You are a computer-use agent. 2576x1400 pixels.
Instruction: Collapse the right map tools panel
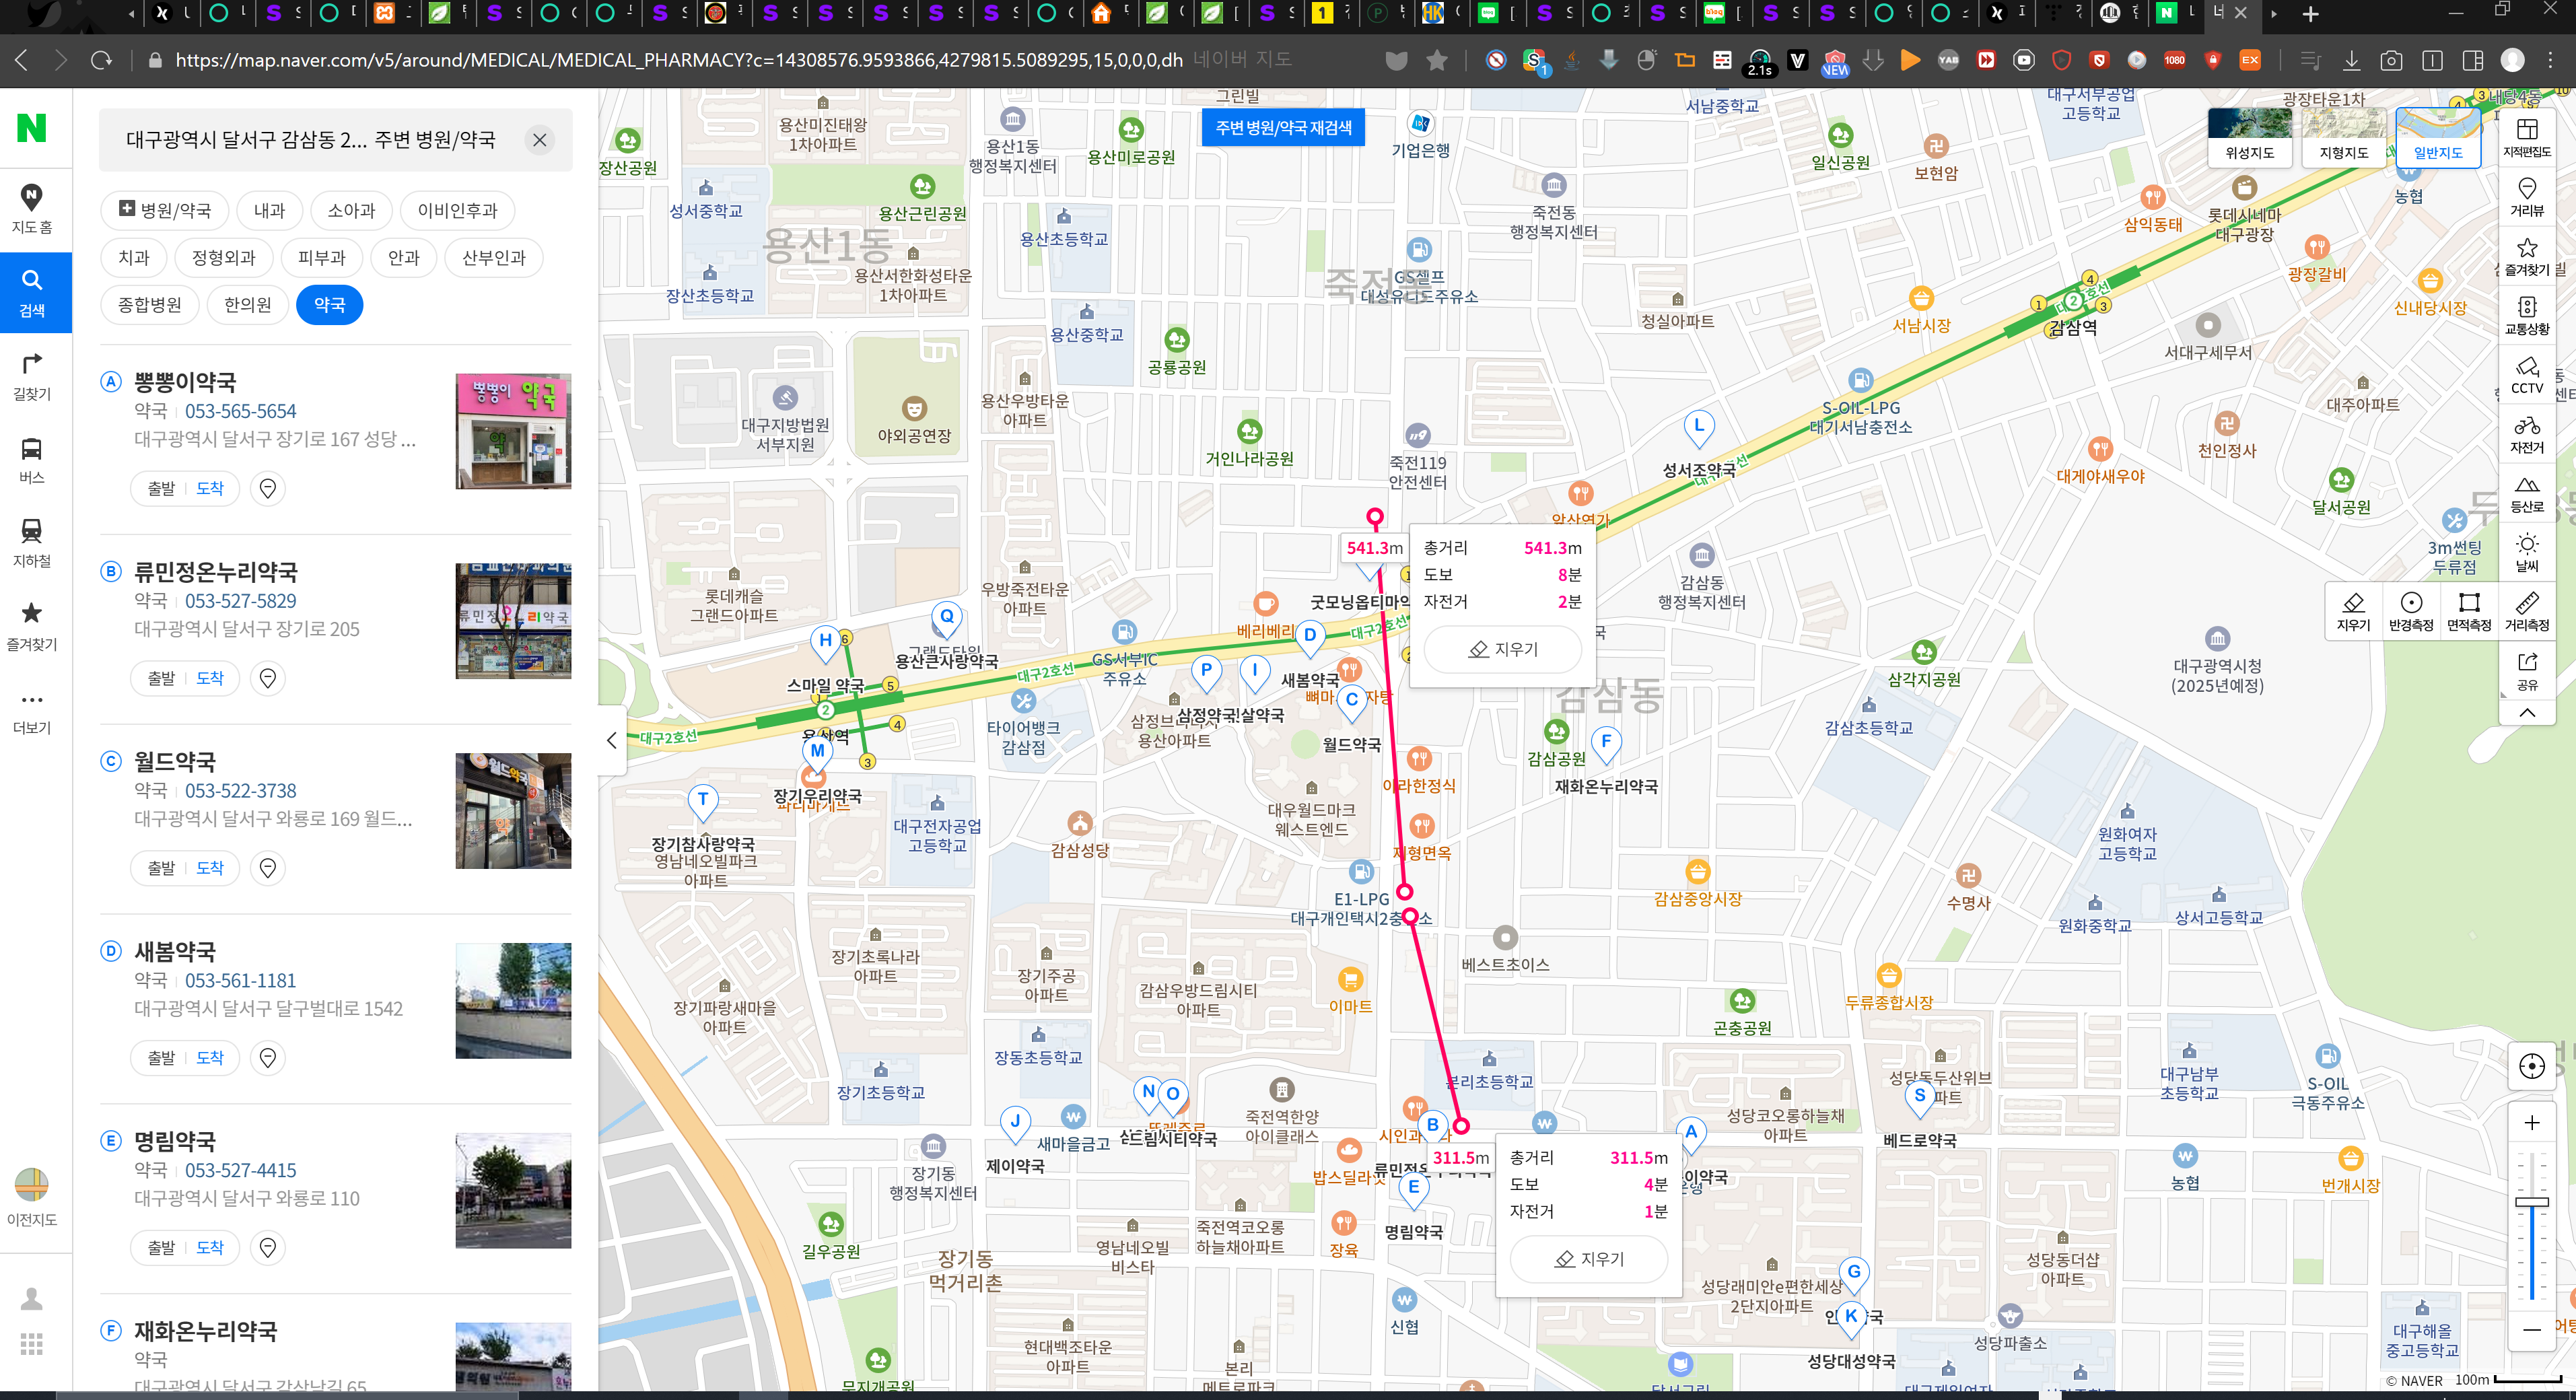pyautogui.click(x=2527, y=712)
